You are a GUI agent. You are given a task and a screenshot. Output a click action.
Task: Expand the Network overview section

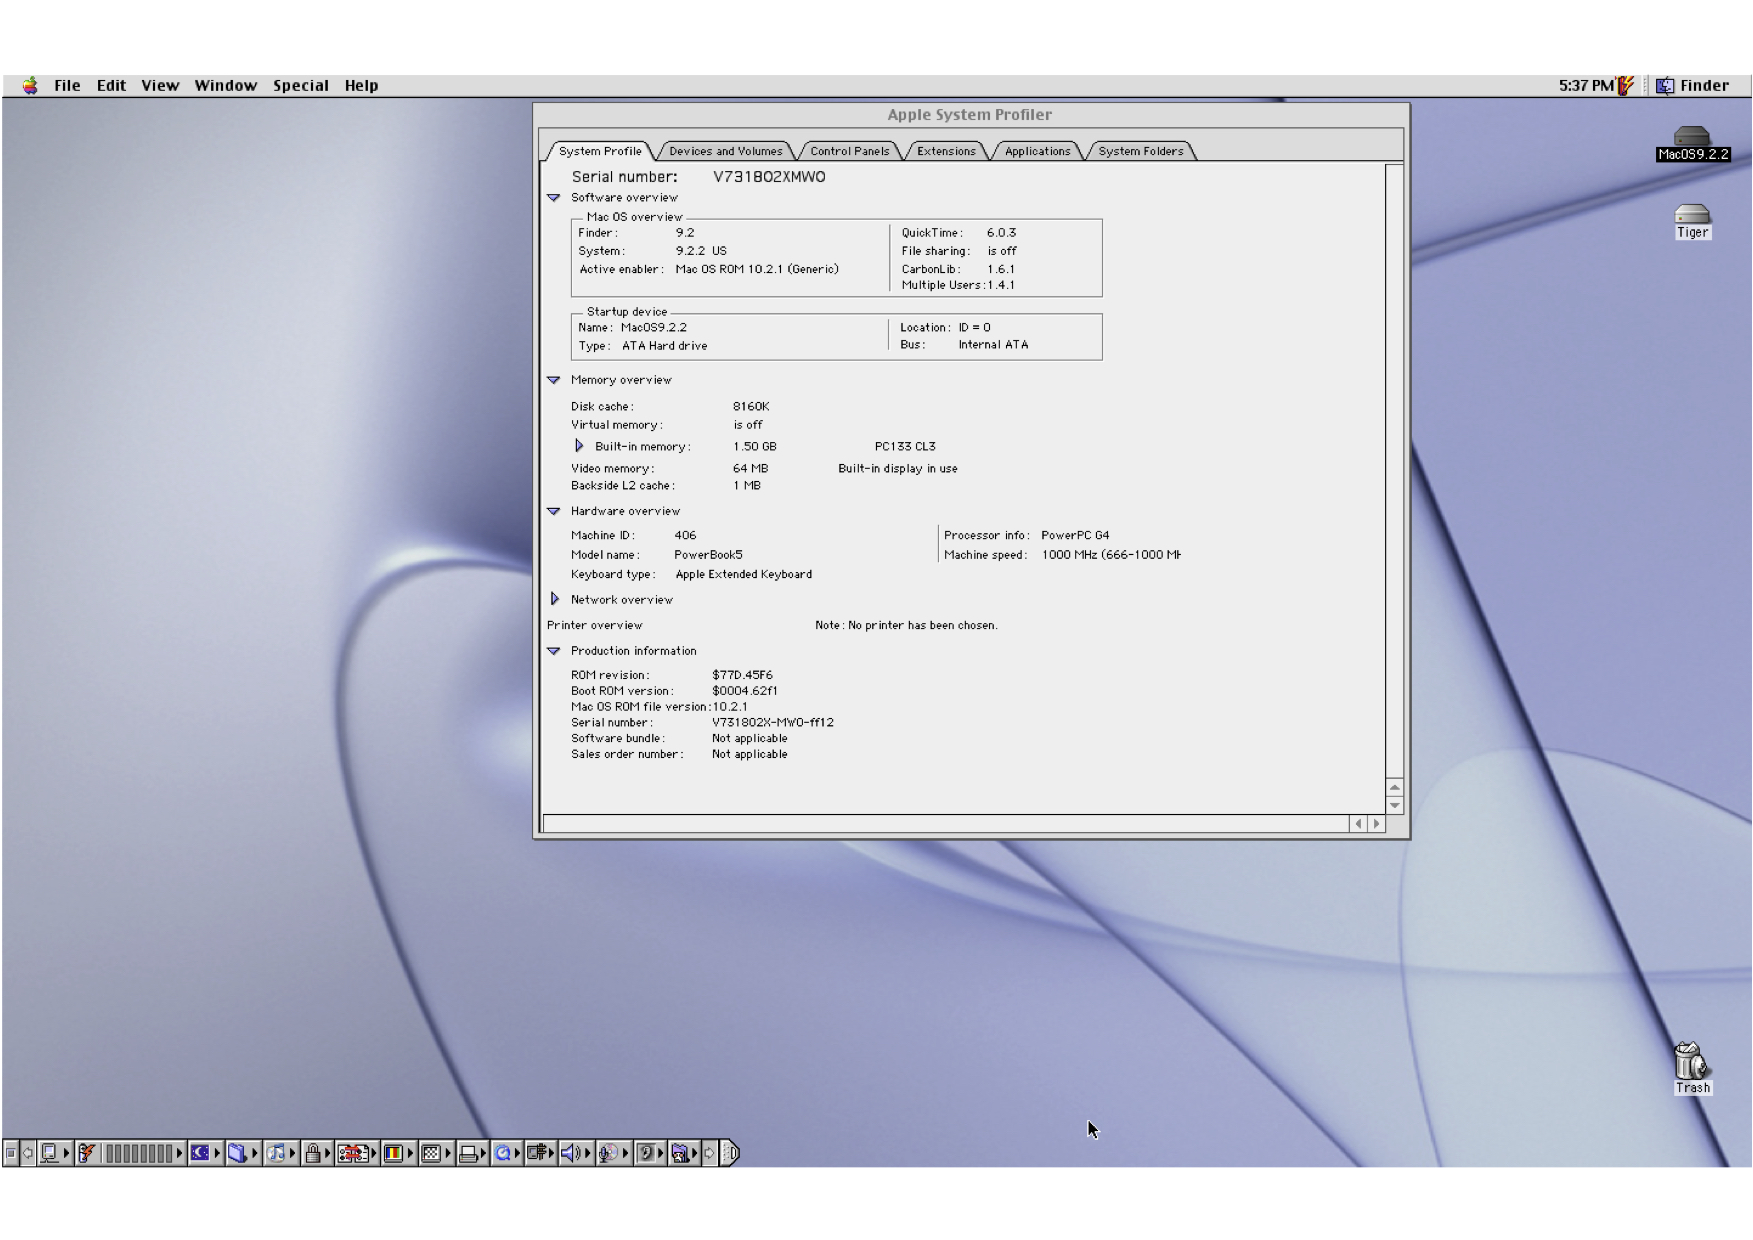tap(555, 599)
